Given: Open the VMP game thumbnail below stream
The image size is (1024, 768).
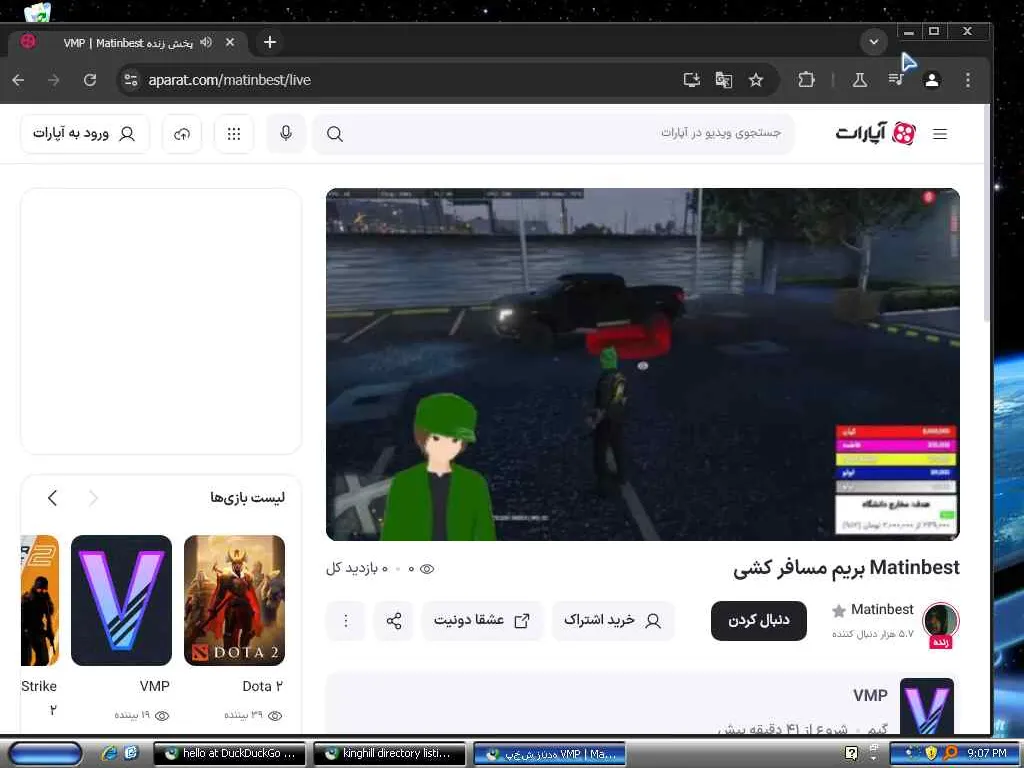Looking at the screenshot, I should [927, 706].
